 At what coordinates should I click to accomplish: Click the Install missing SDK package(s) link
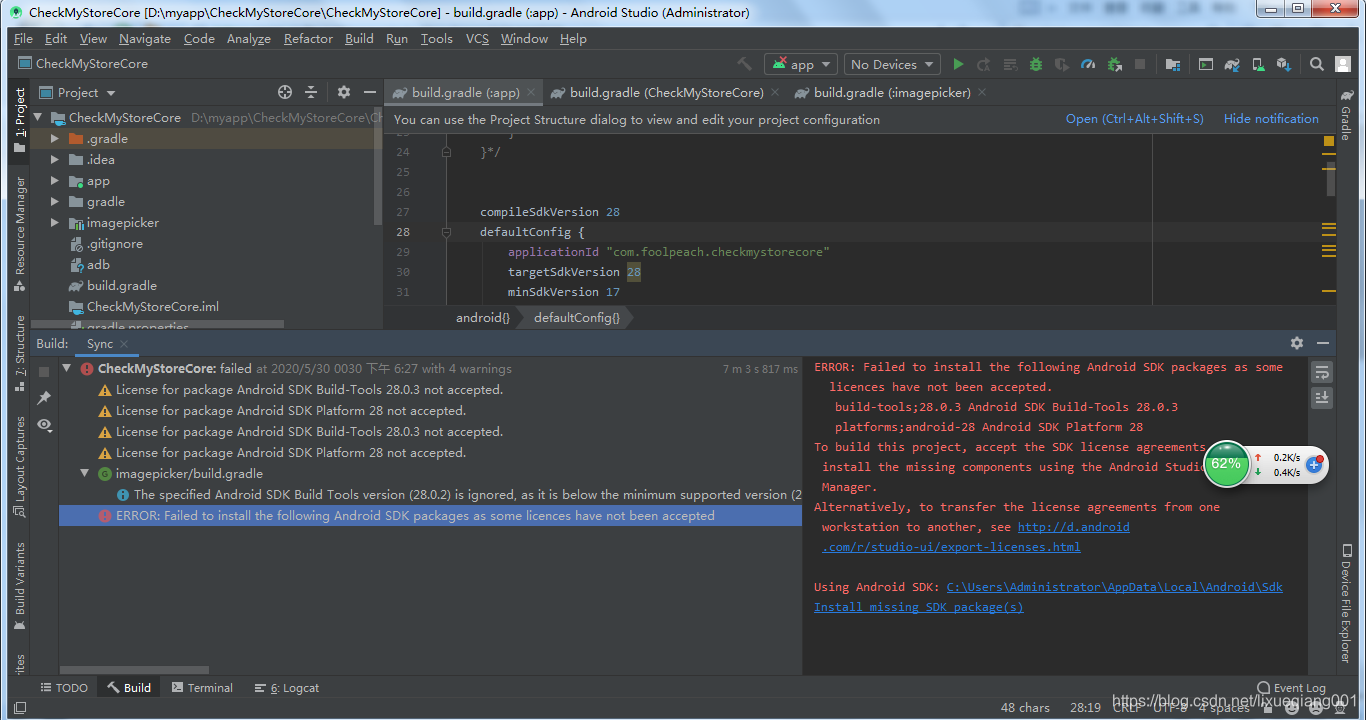point(917,607)
